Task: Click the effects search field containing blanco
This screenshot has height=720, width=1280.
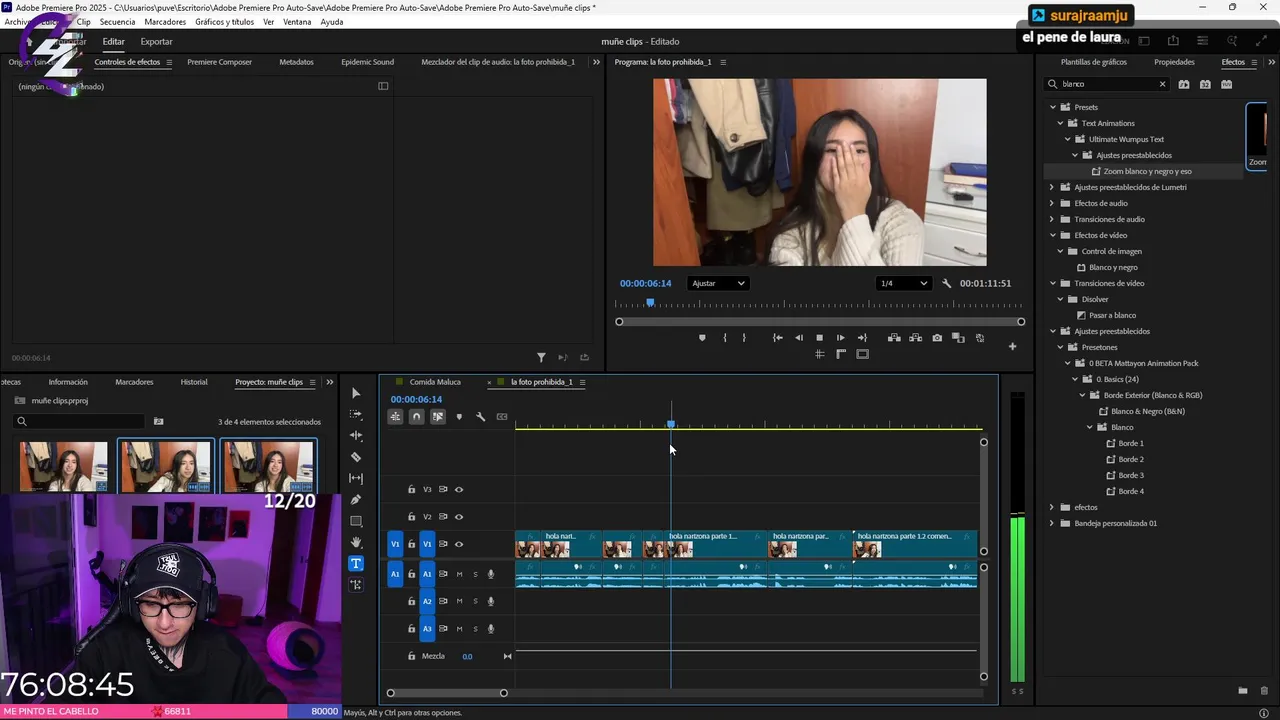Action: pos(1106,84)
